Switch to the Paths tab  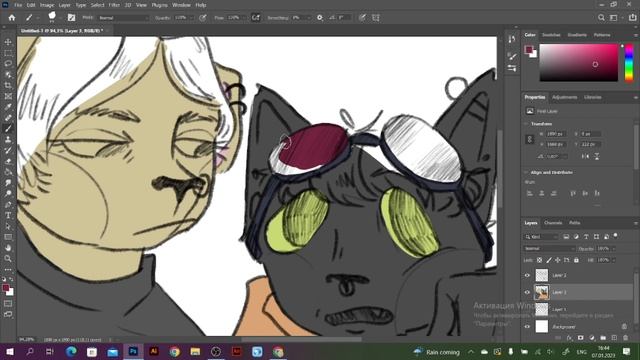(x=574, y=223)
